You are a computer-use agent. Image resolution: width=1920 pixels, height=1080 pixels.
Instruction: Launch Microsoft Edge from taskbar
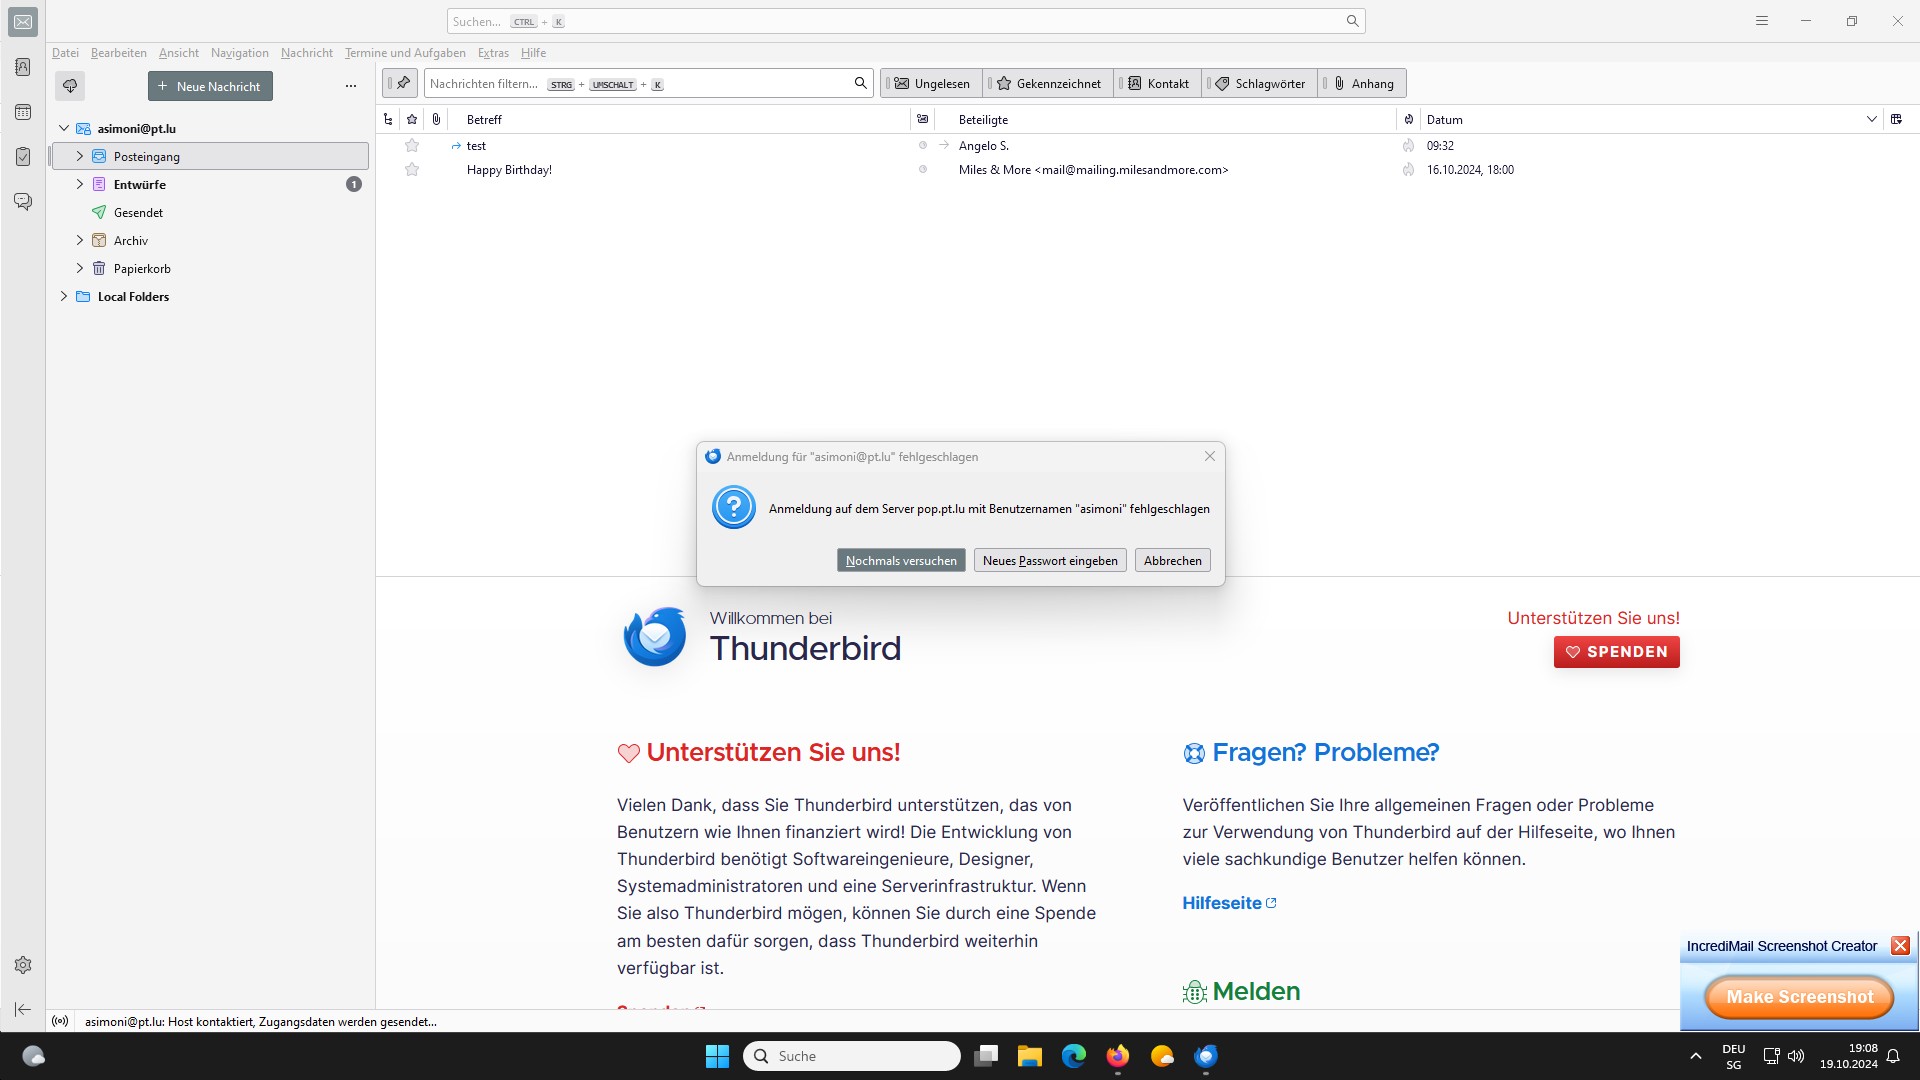[1074, 1056]
